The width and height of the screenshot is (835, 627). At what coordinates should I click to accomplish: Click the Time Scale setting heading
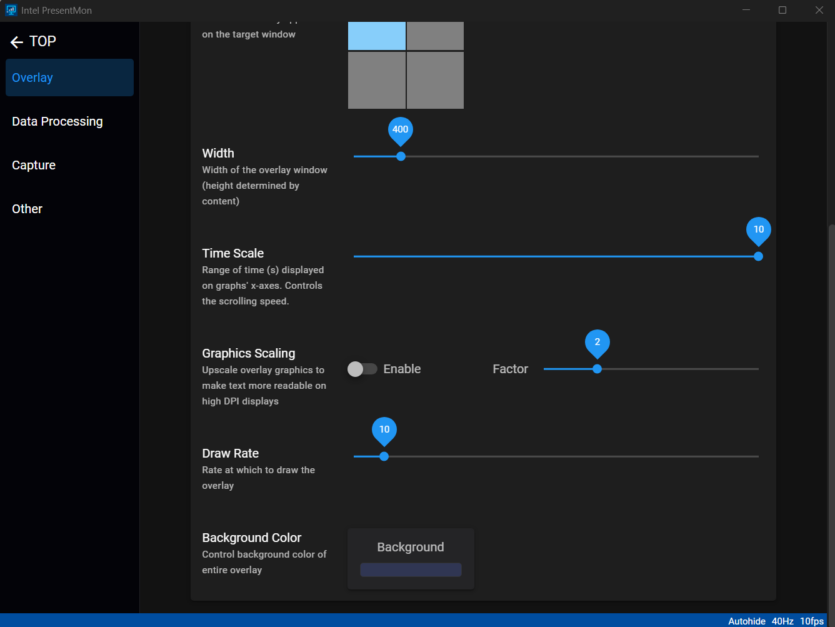pos(233,254)
